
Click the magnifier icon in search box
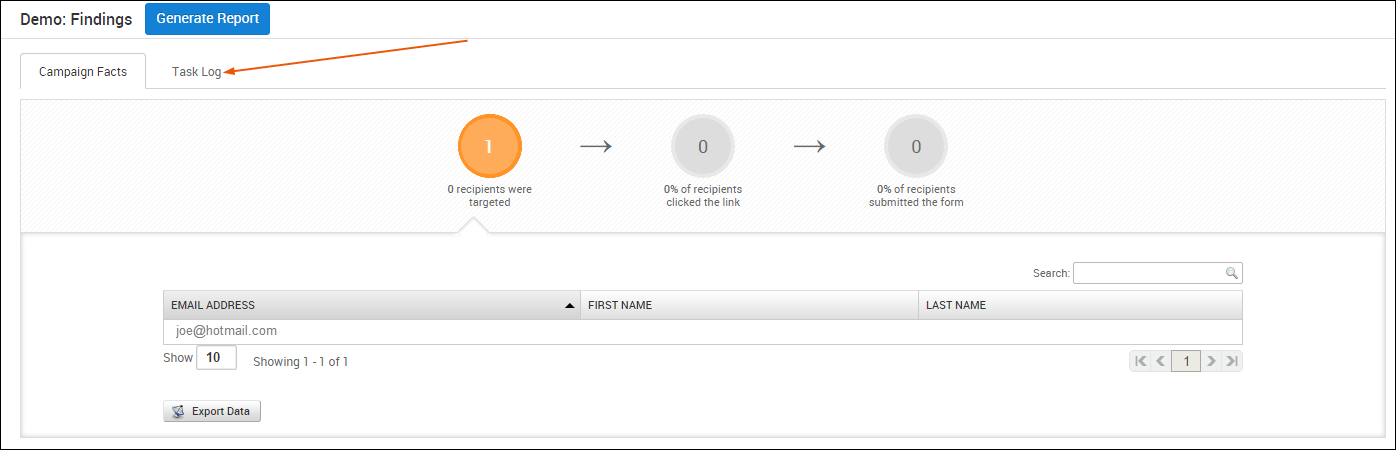tap(1232, 273)
